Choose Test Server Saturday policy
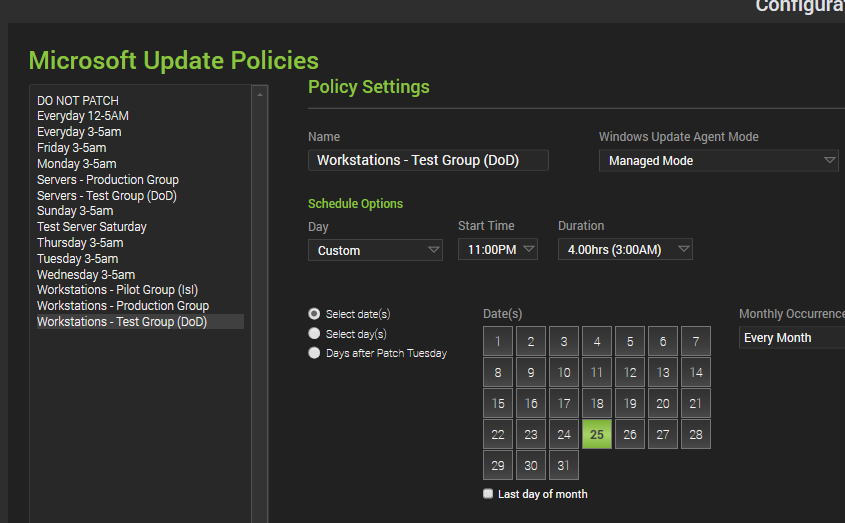 coord(92,227)
